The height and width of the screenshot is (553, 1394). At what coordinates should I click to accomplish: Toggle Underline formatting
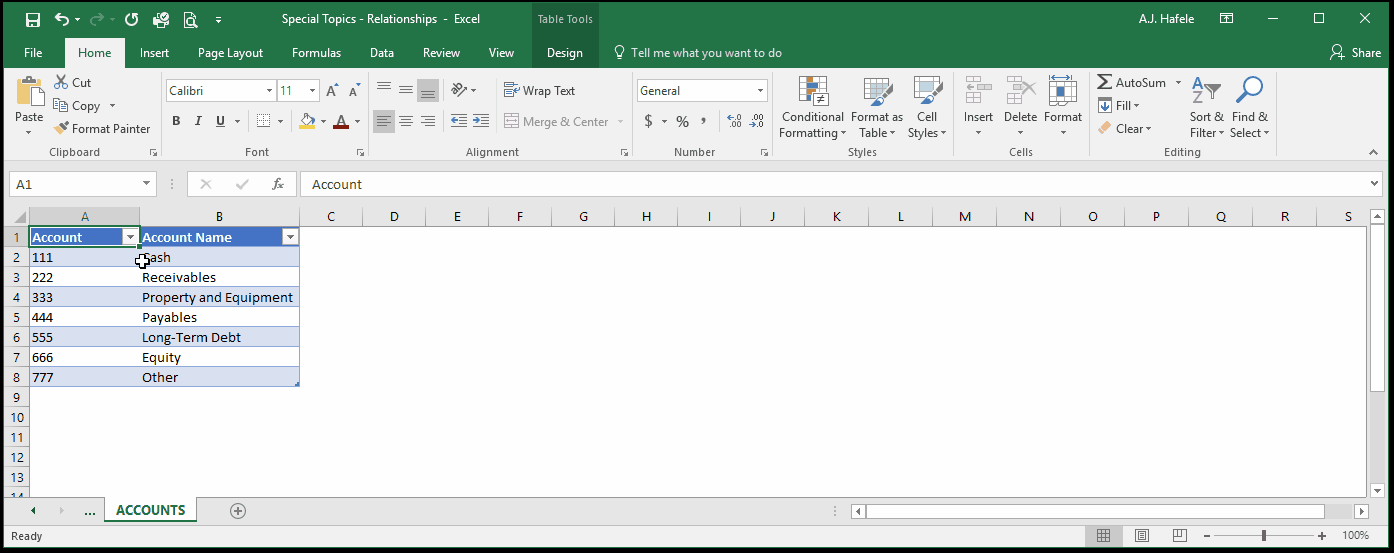tap(221, 121)
